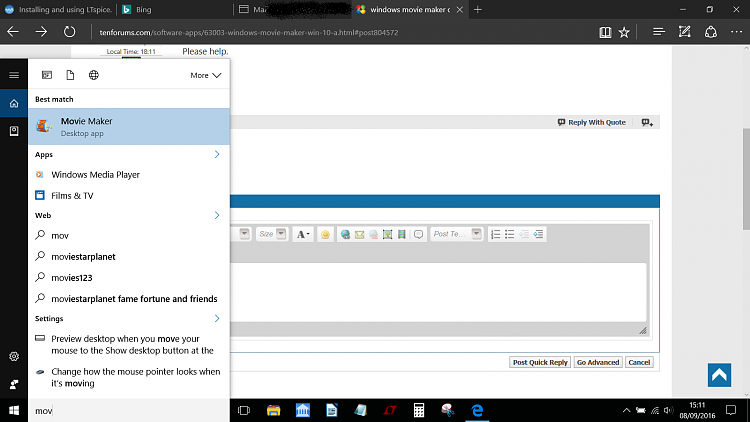
Task: Open the Start menu hamburger button
Action: 14,75
